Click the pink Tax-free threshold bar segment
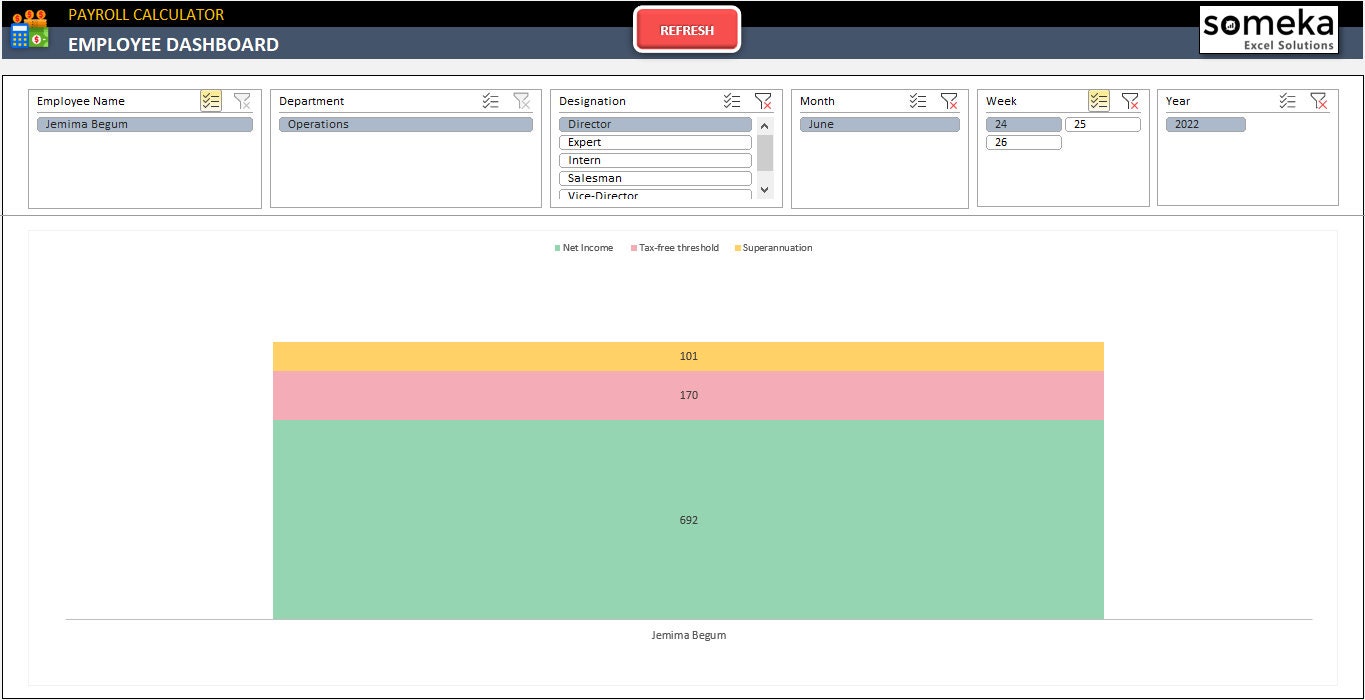This screenshot has width=1365, height=700. (x=688, y=395)
